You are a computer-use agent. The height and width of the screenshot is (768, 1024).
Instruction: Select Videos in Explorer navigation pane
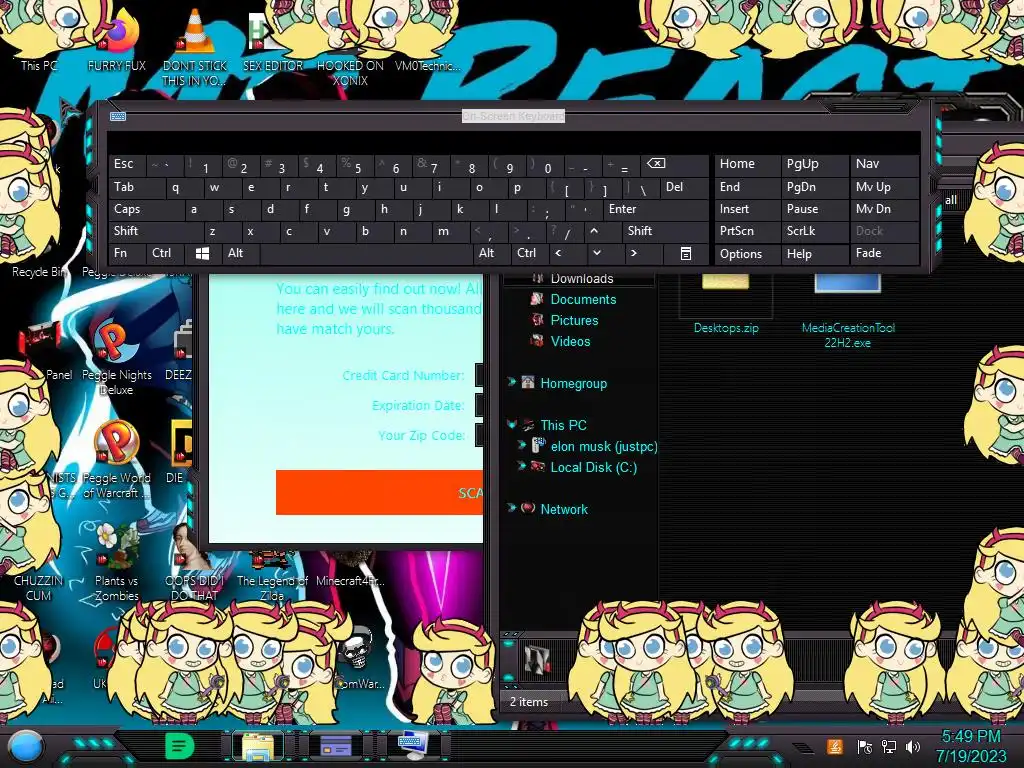[570, 341]
